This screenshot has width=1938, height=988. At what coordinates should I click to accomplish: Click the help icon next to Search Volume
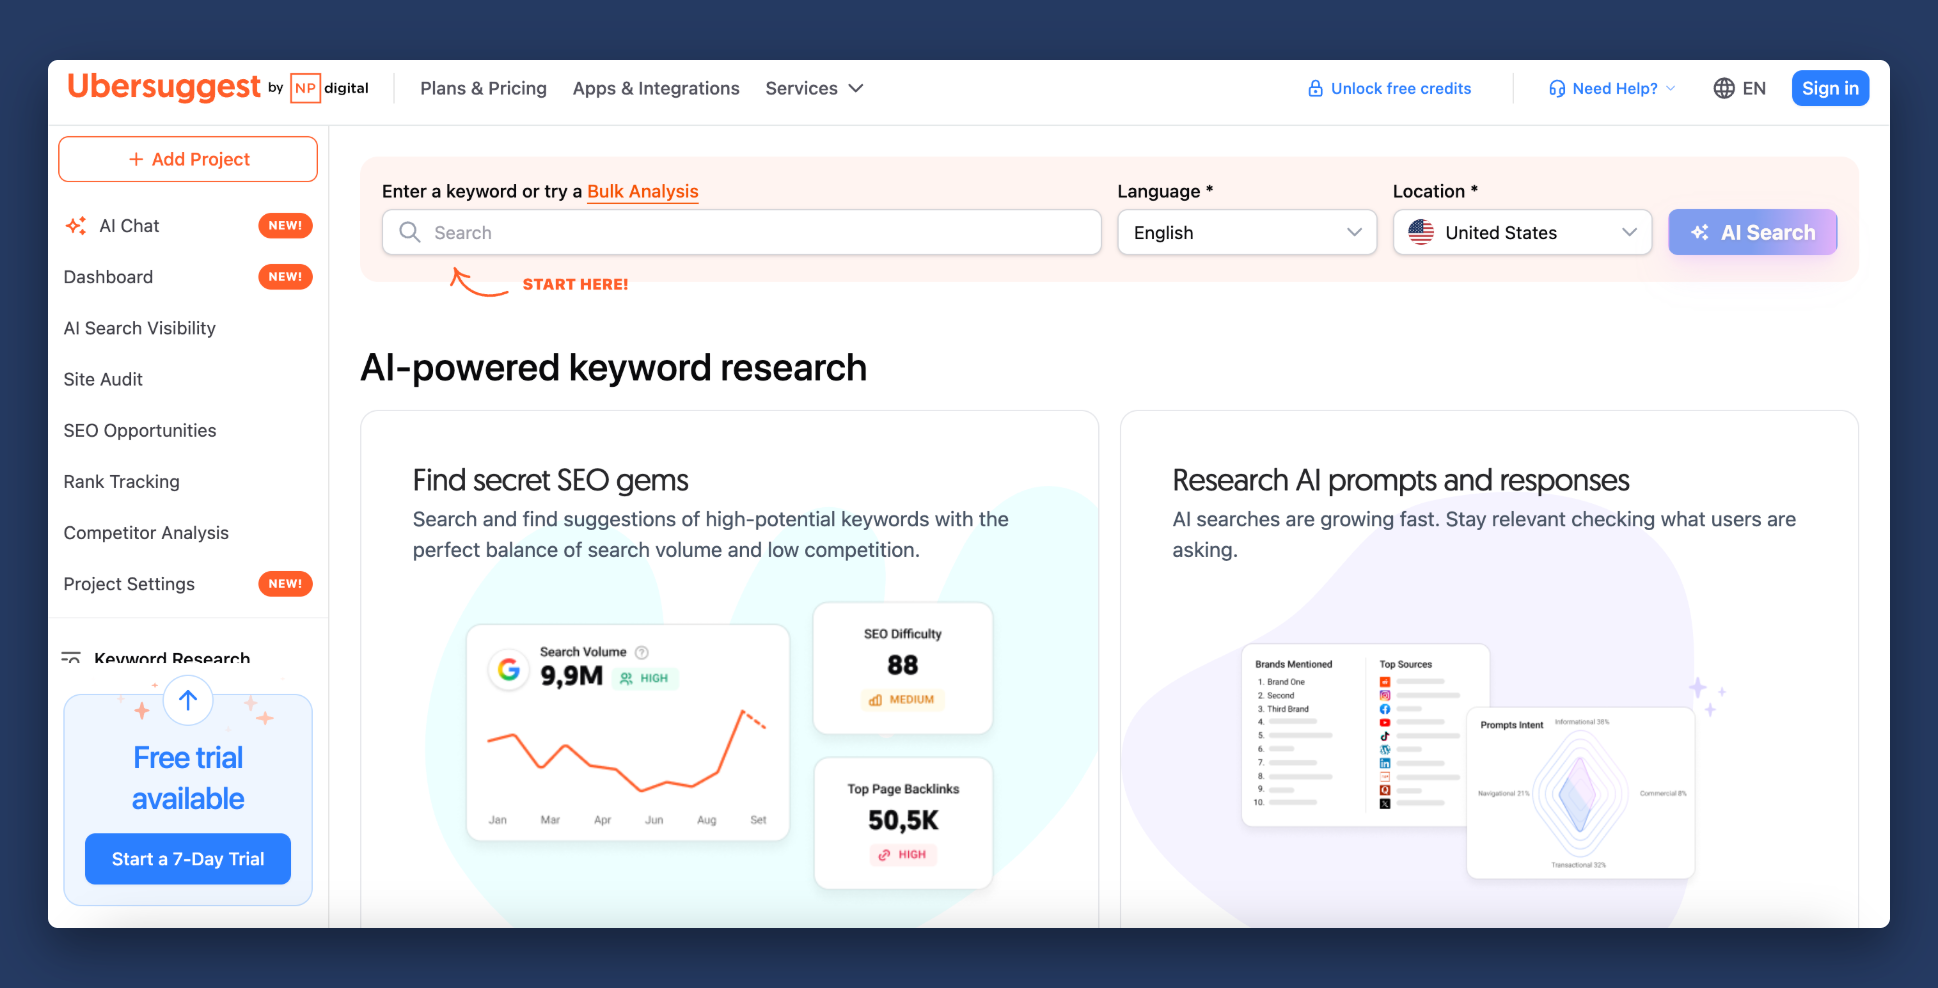coord(642,652)
